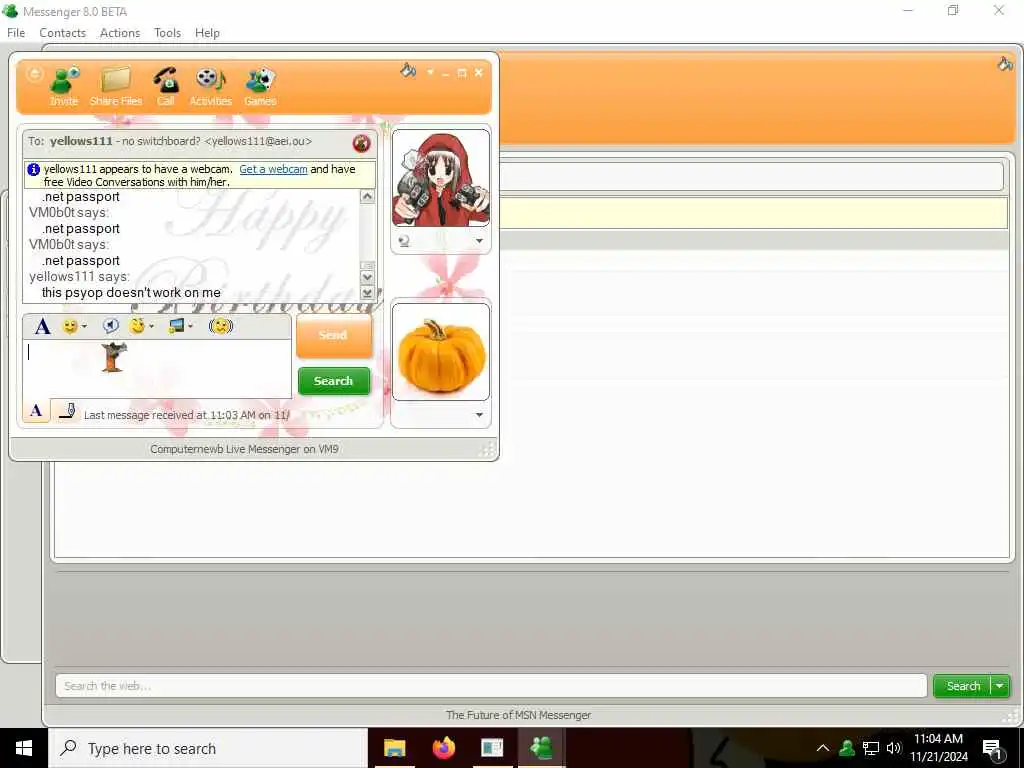Follow the 'Get a webcam' link
The height and width of the screenshot is (768, 1024).
[x=273, y=169]
